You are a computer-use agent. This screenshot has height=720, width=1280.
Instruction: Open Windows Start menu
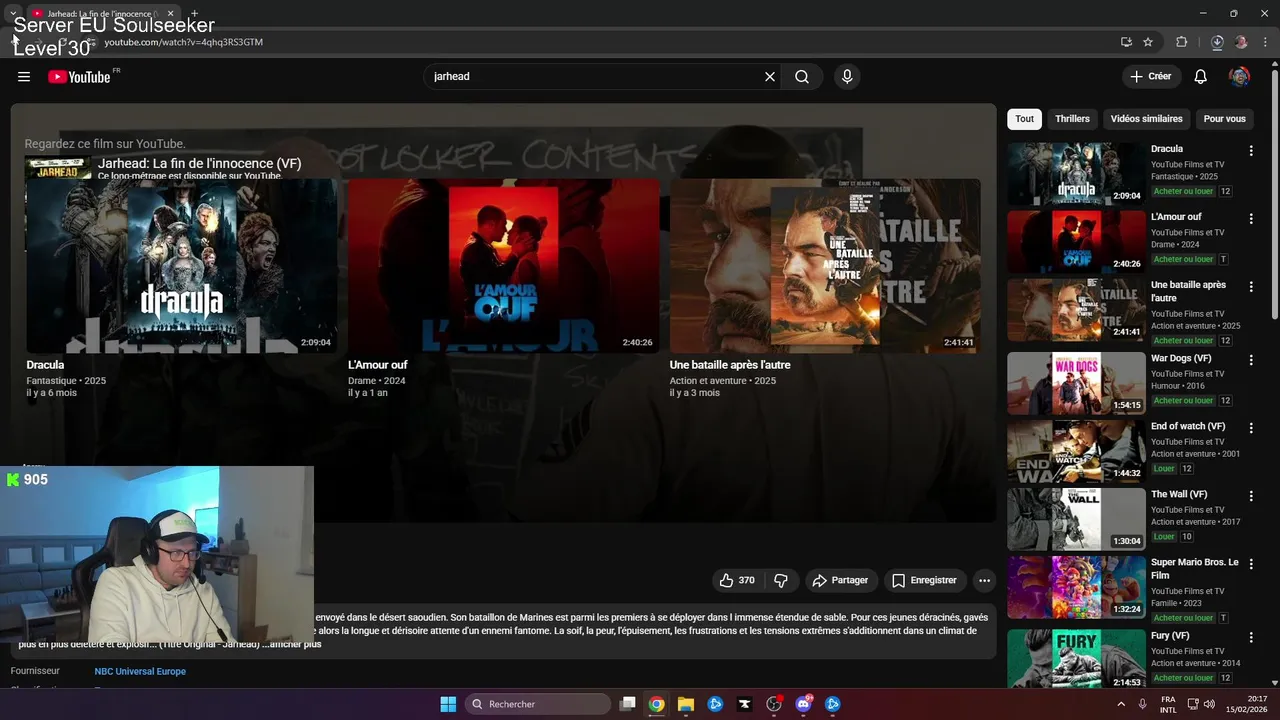pyautogui.click(x=448, y=704)
